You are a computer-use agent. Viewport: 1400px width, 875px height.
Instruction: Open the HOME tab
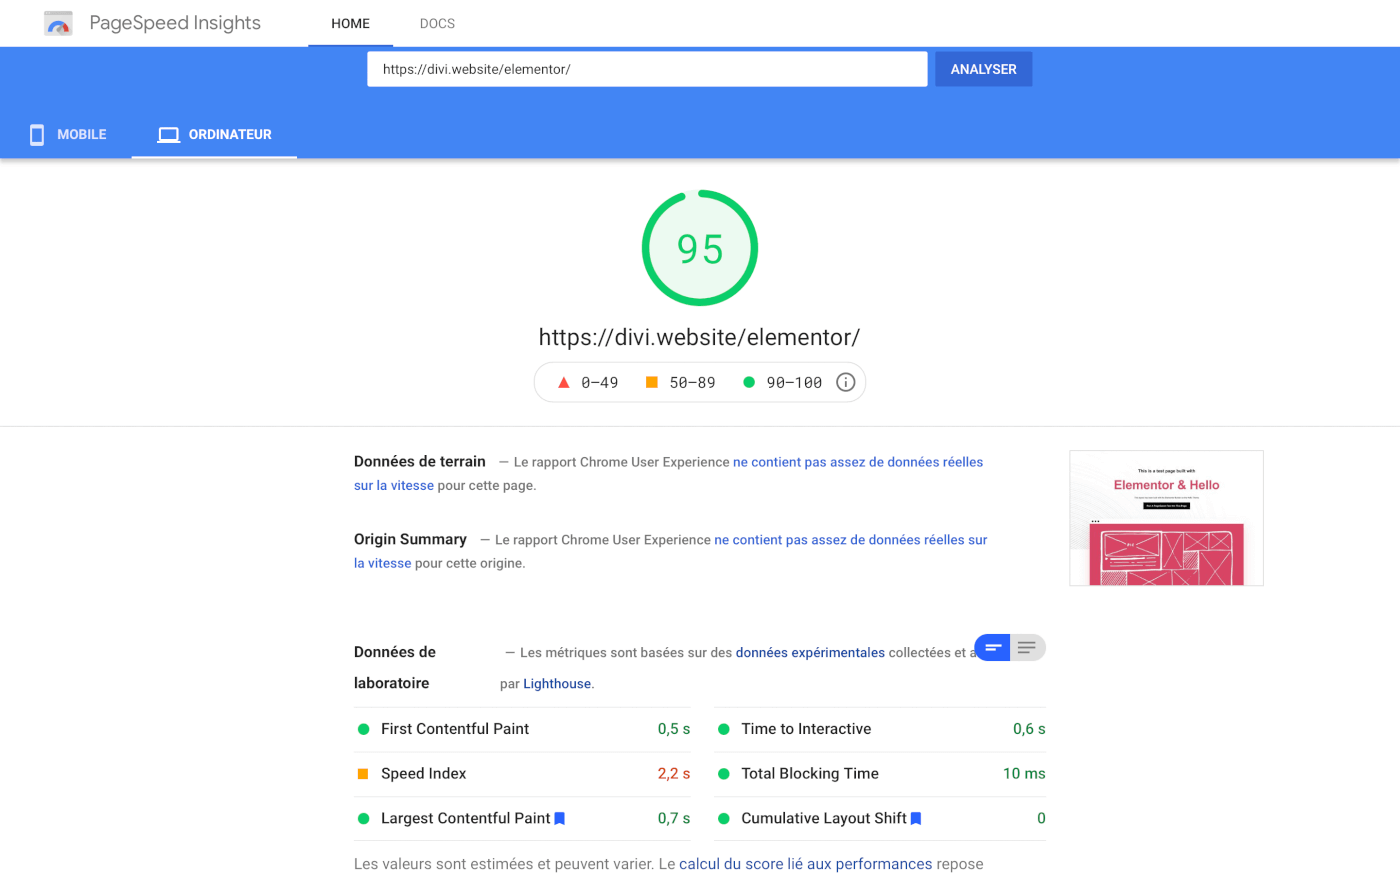click(x=351, y=23)
